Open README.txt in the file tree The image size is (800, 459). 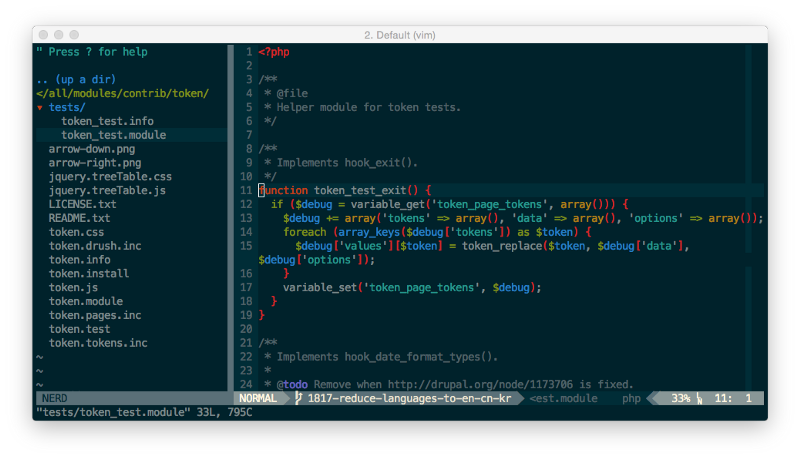point(79,218)
